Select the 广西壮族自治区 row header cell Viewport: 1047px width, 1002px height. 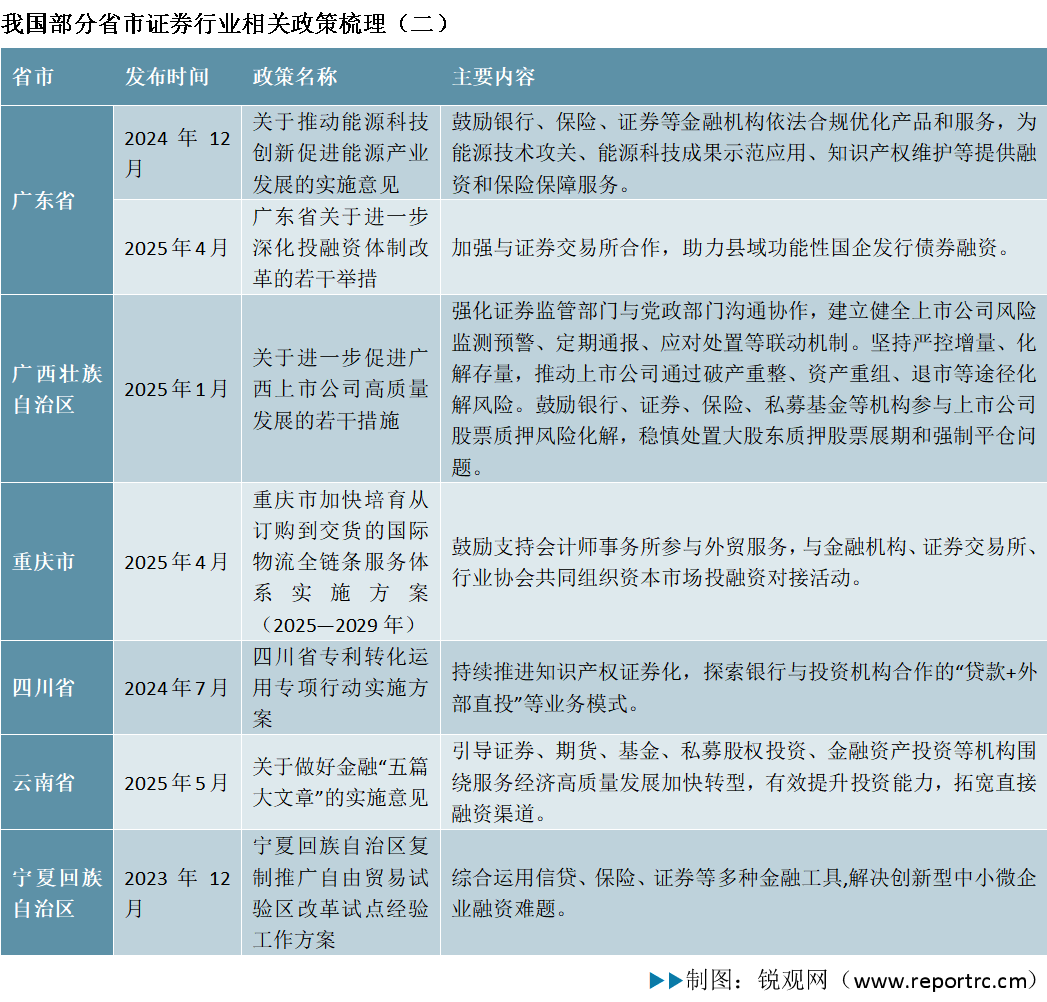click(55, 390)
